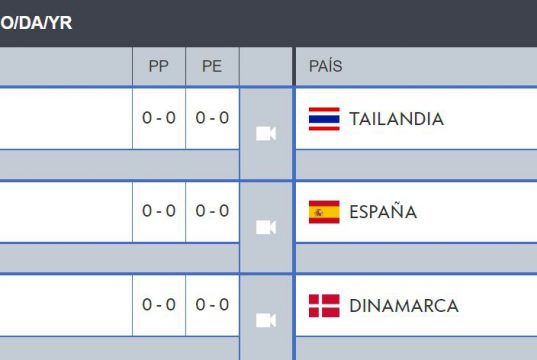Open the video camera icon in Tailandia row
Screen dimensions: 537x360
pos(266,134)
